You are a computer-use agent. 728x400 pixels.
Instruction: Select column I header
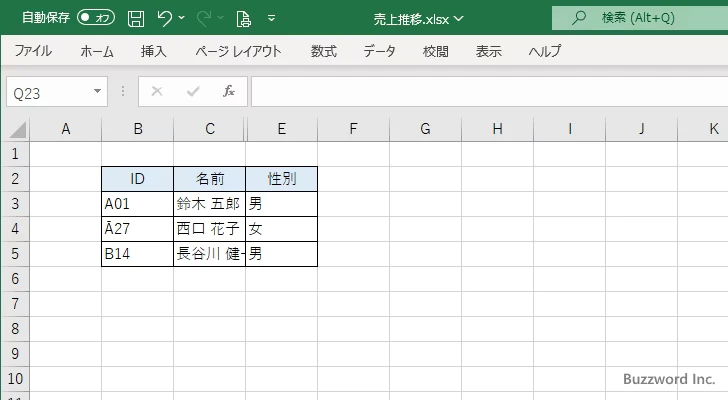click(569, 129)
